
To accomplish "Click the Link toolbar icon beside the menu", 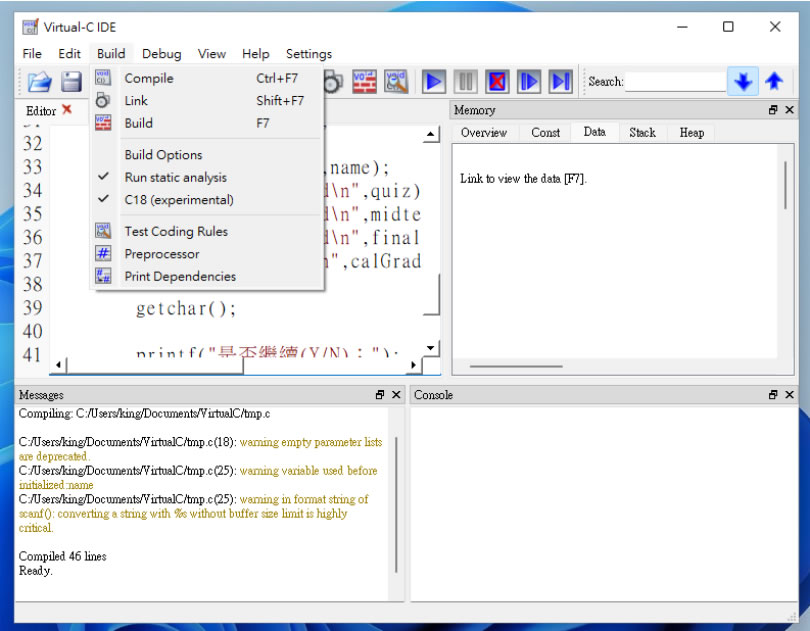I will tap(333, 82).
